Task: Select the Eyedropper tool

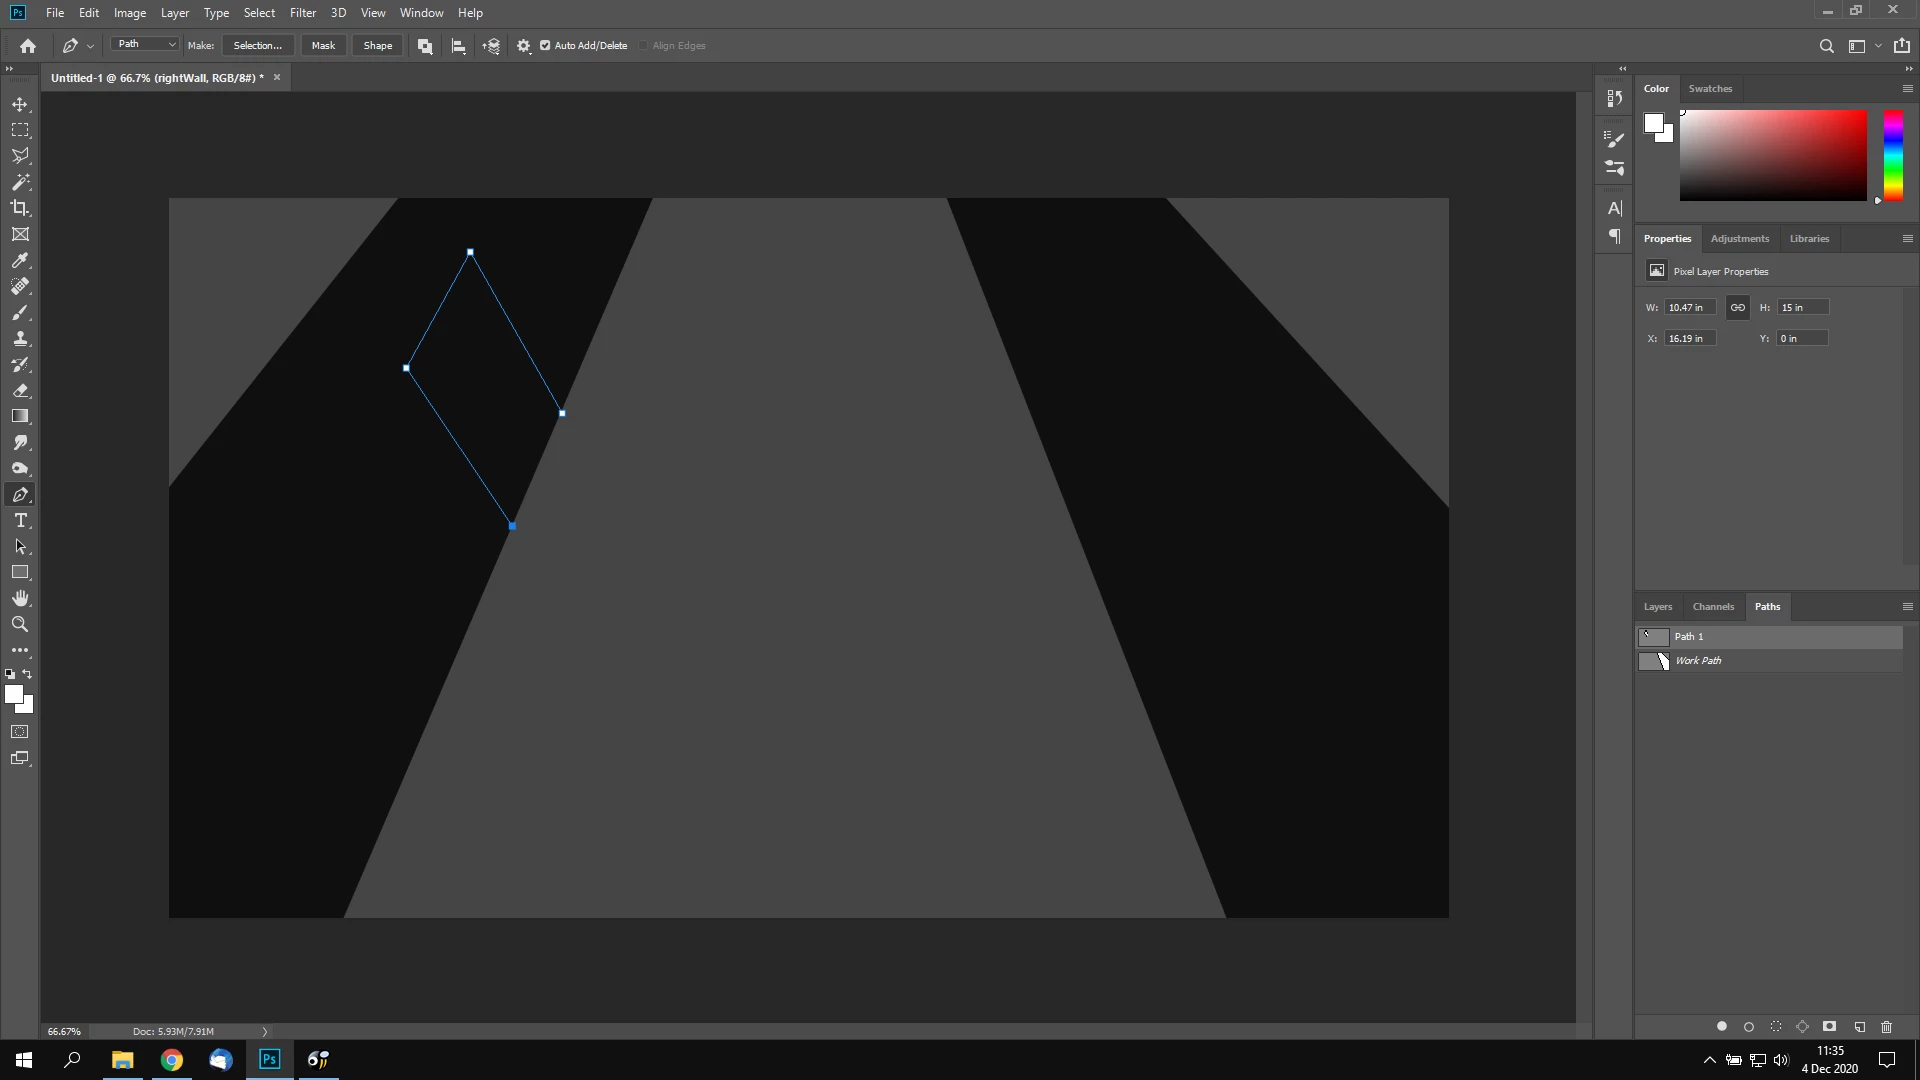Action: pos(20,260)
